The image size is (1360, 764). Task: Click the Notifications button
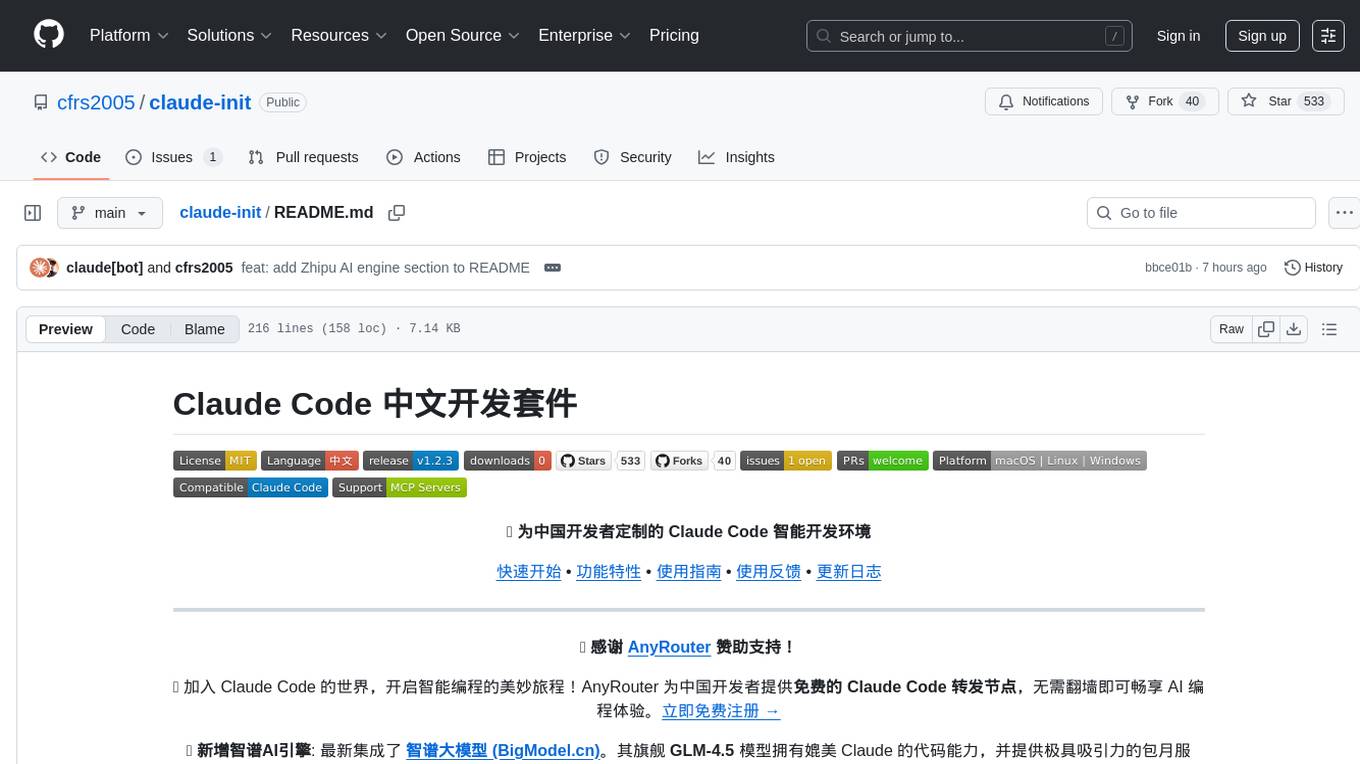(1044, 102)
